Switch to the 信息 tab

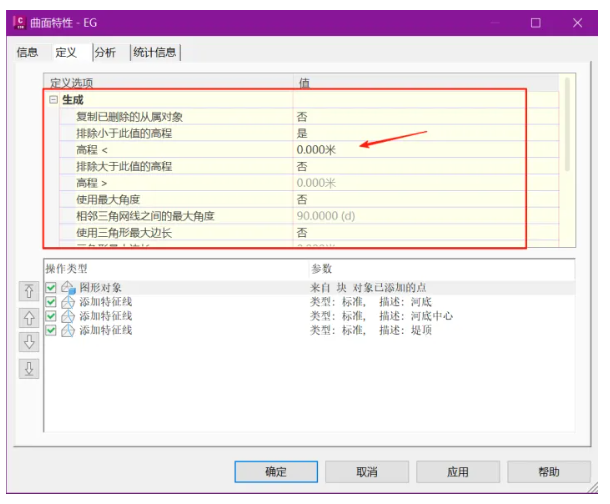[x=27, y=52]
